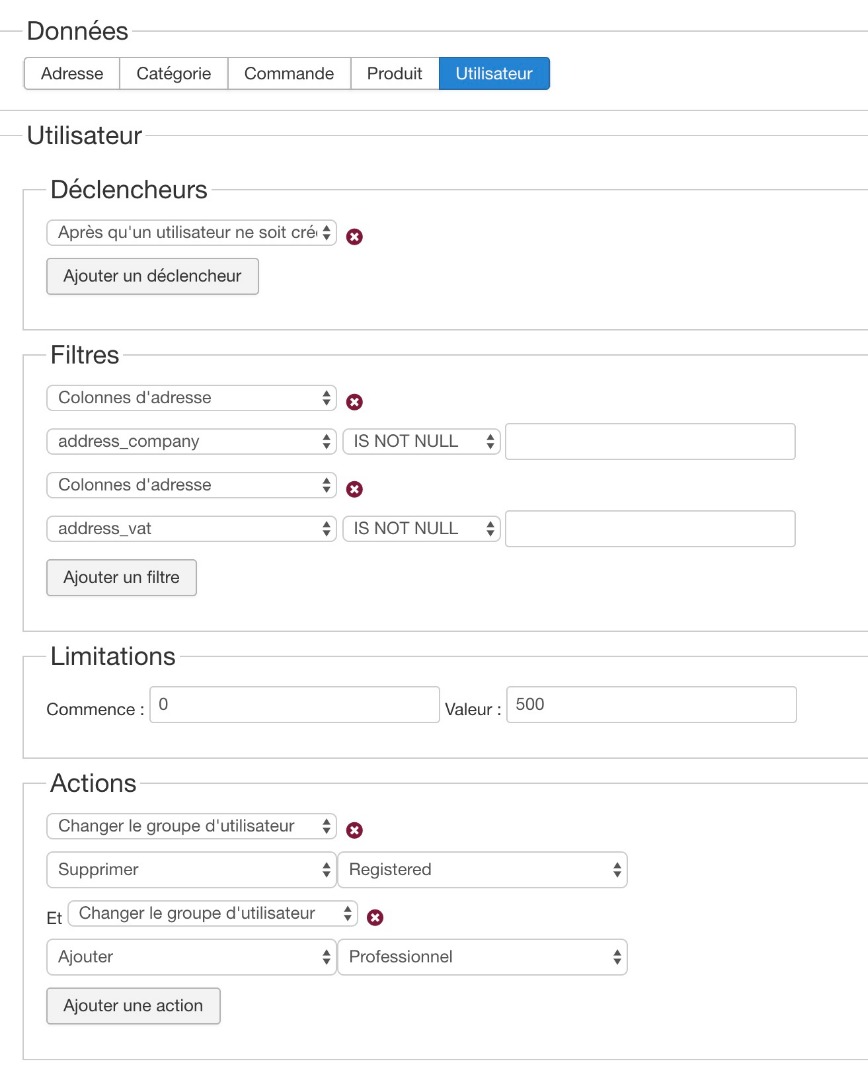Delete the address_company filter with red X
This screenshot has width=868, height=1080.
point(354,402)
